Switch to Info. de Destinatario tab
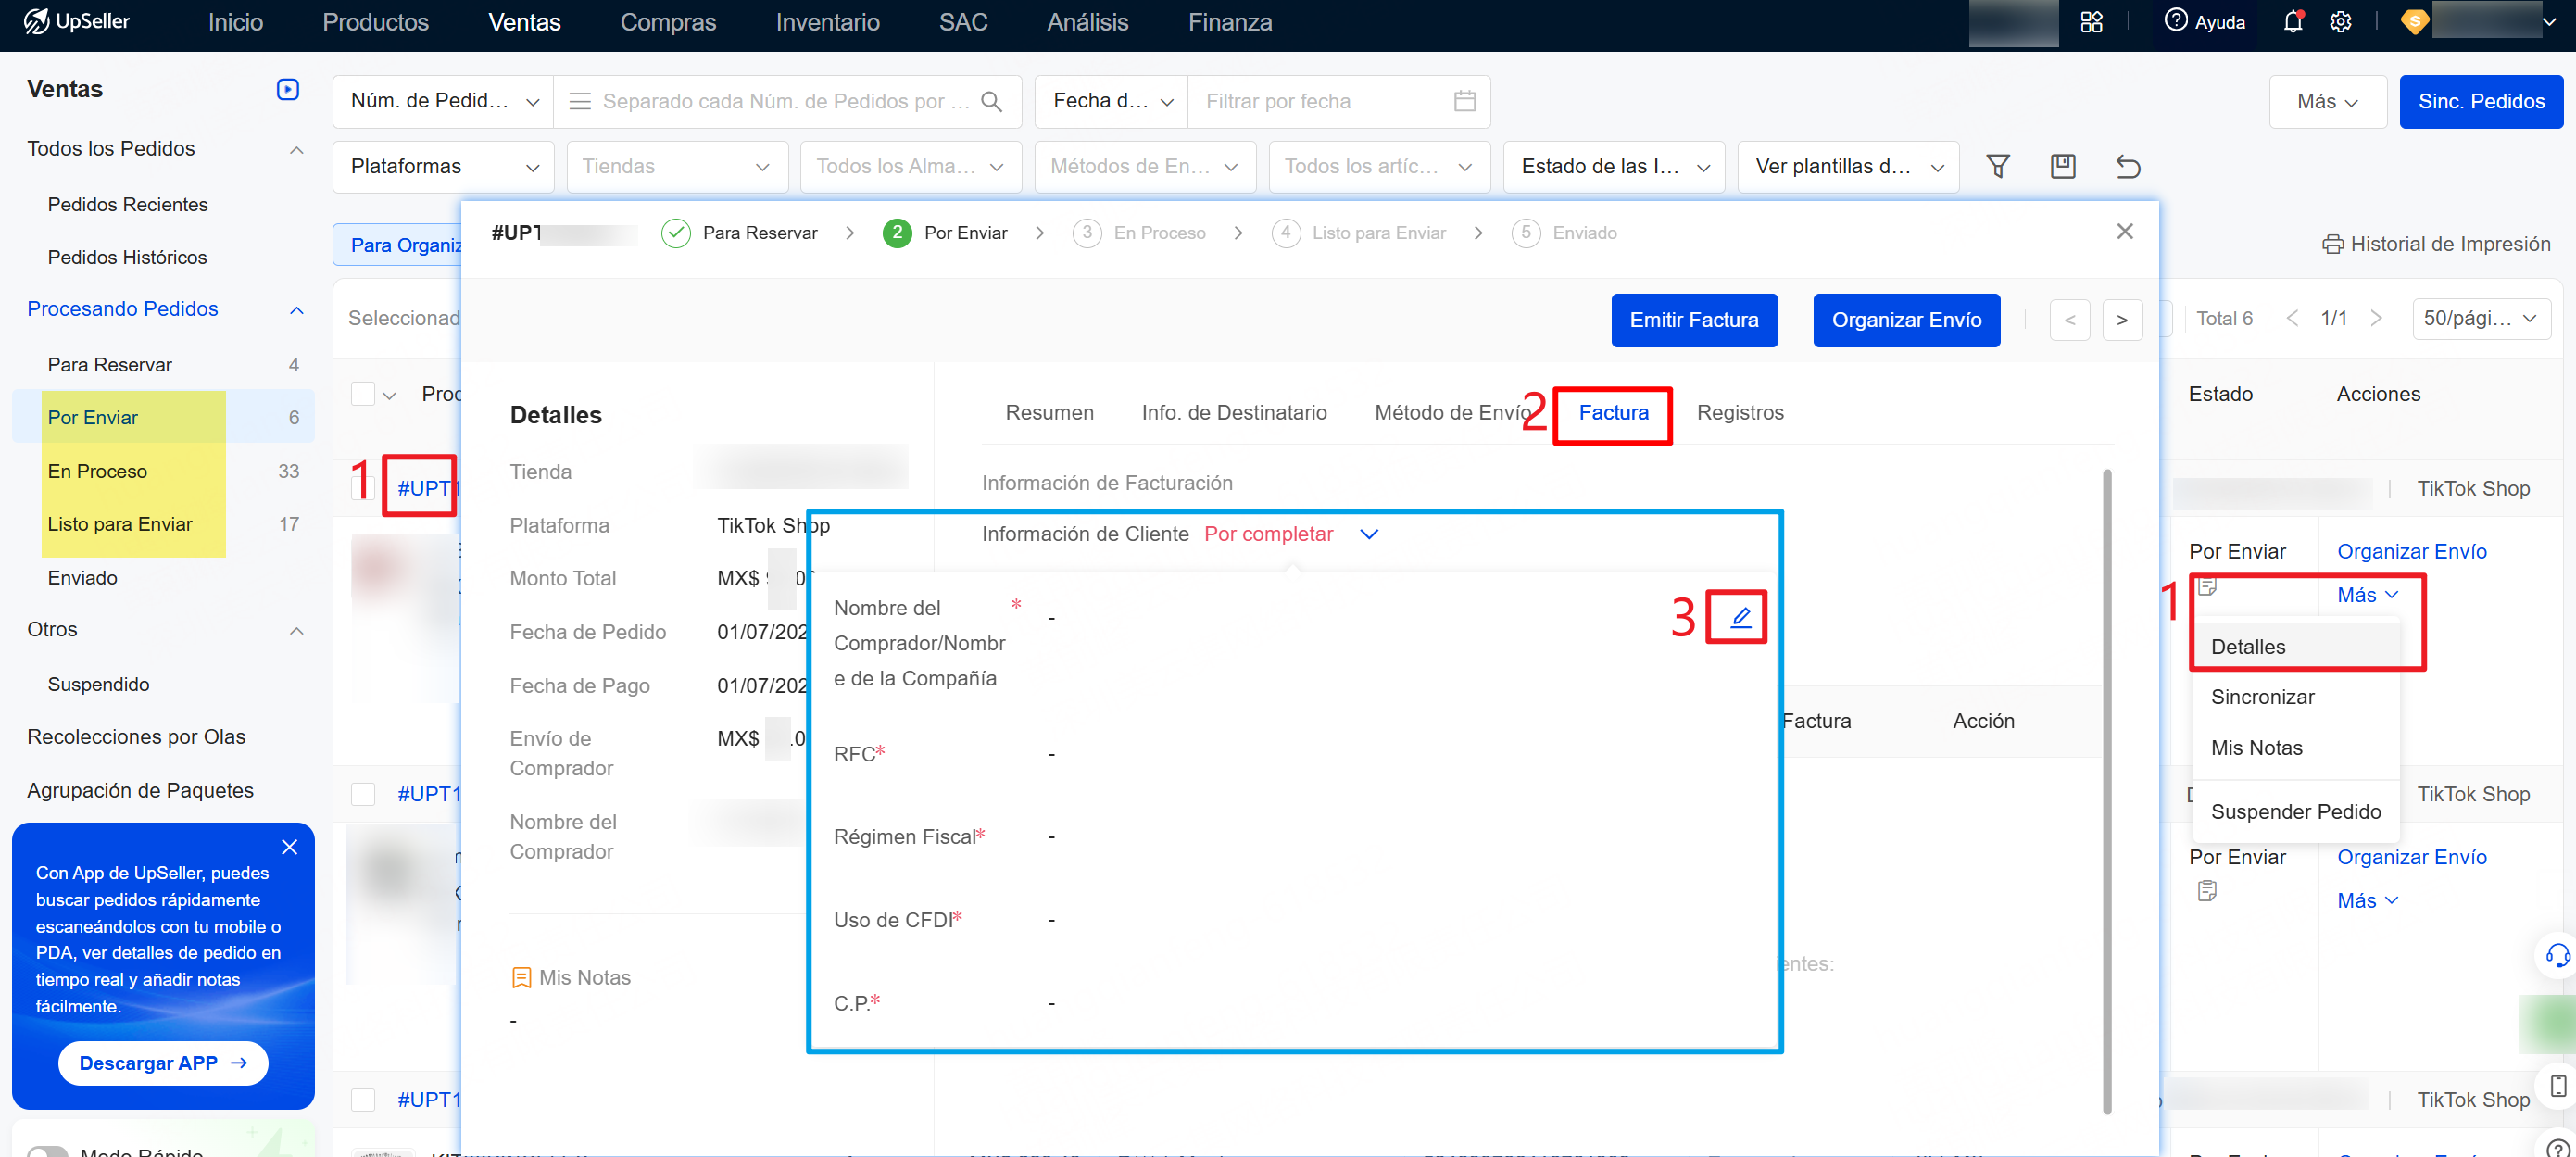Viewport: 2576px width, 1157px height. 1233,412
